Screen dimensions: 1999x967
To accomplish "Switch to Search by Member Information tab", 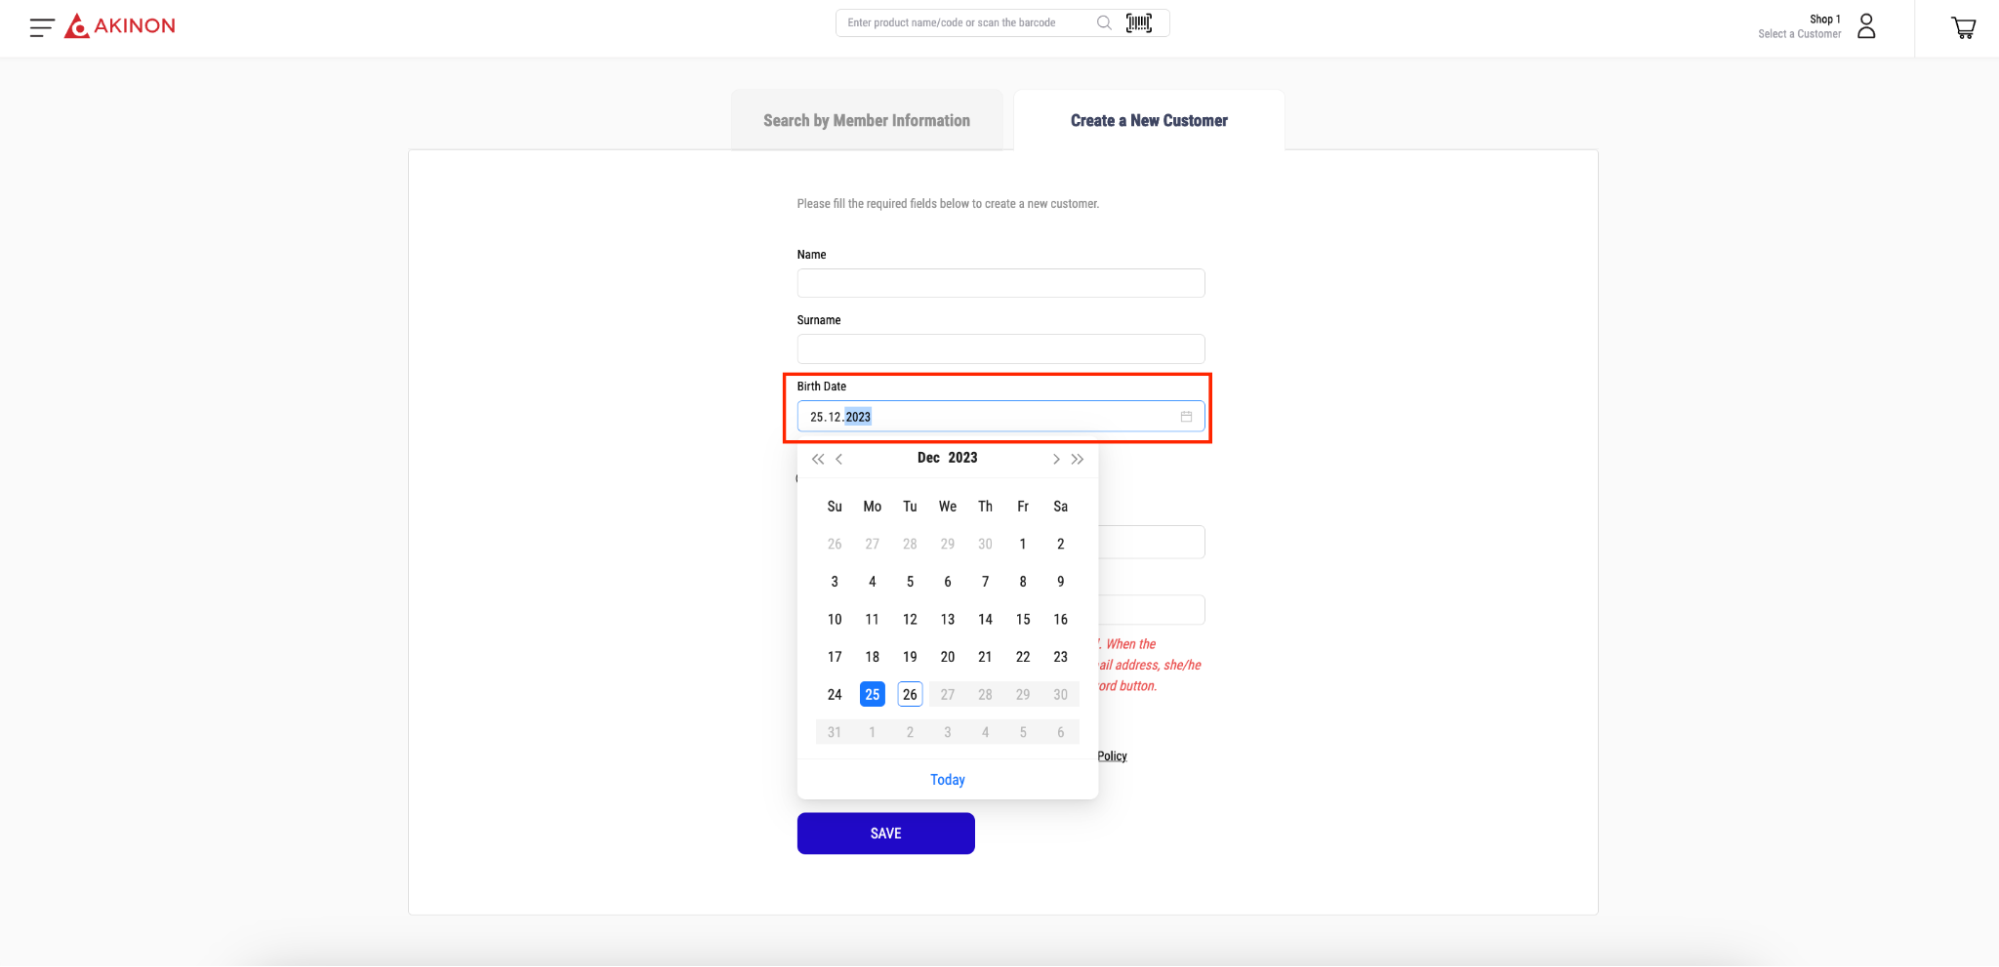I will point(866,121).
